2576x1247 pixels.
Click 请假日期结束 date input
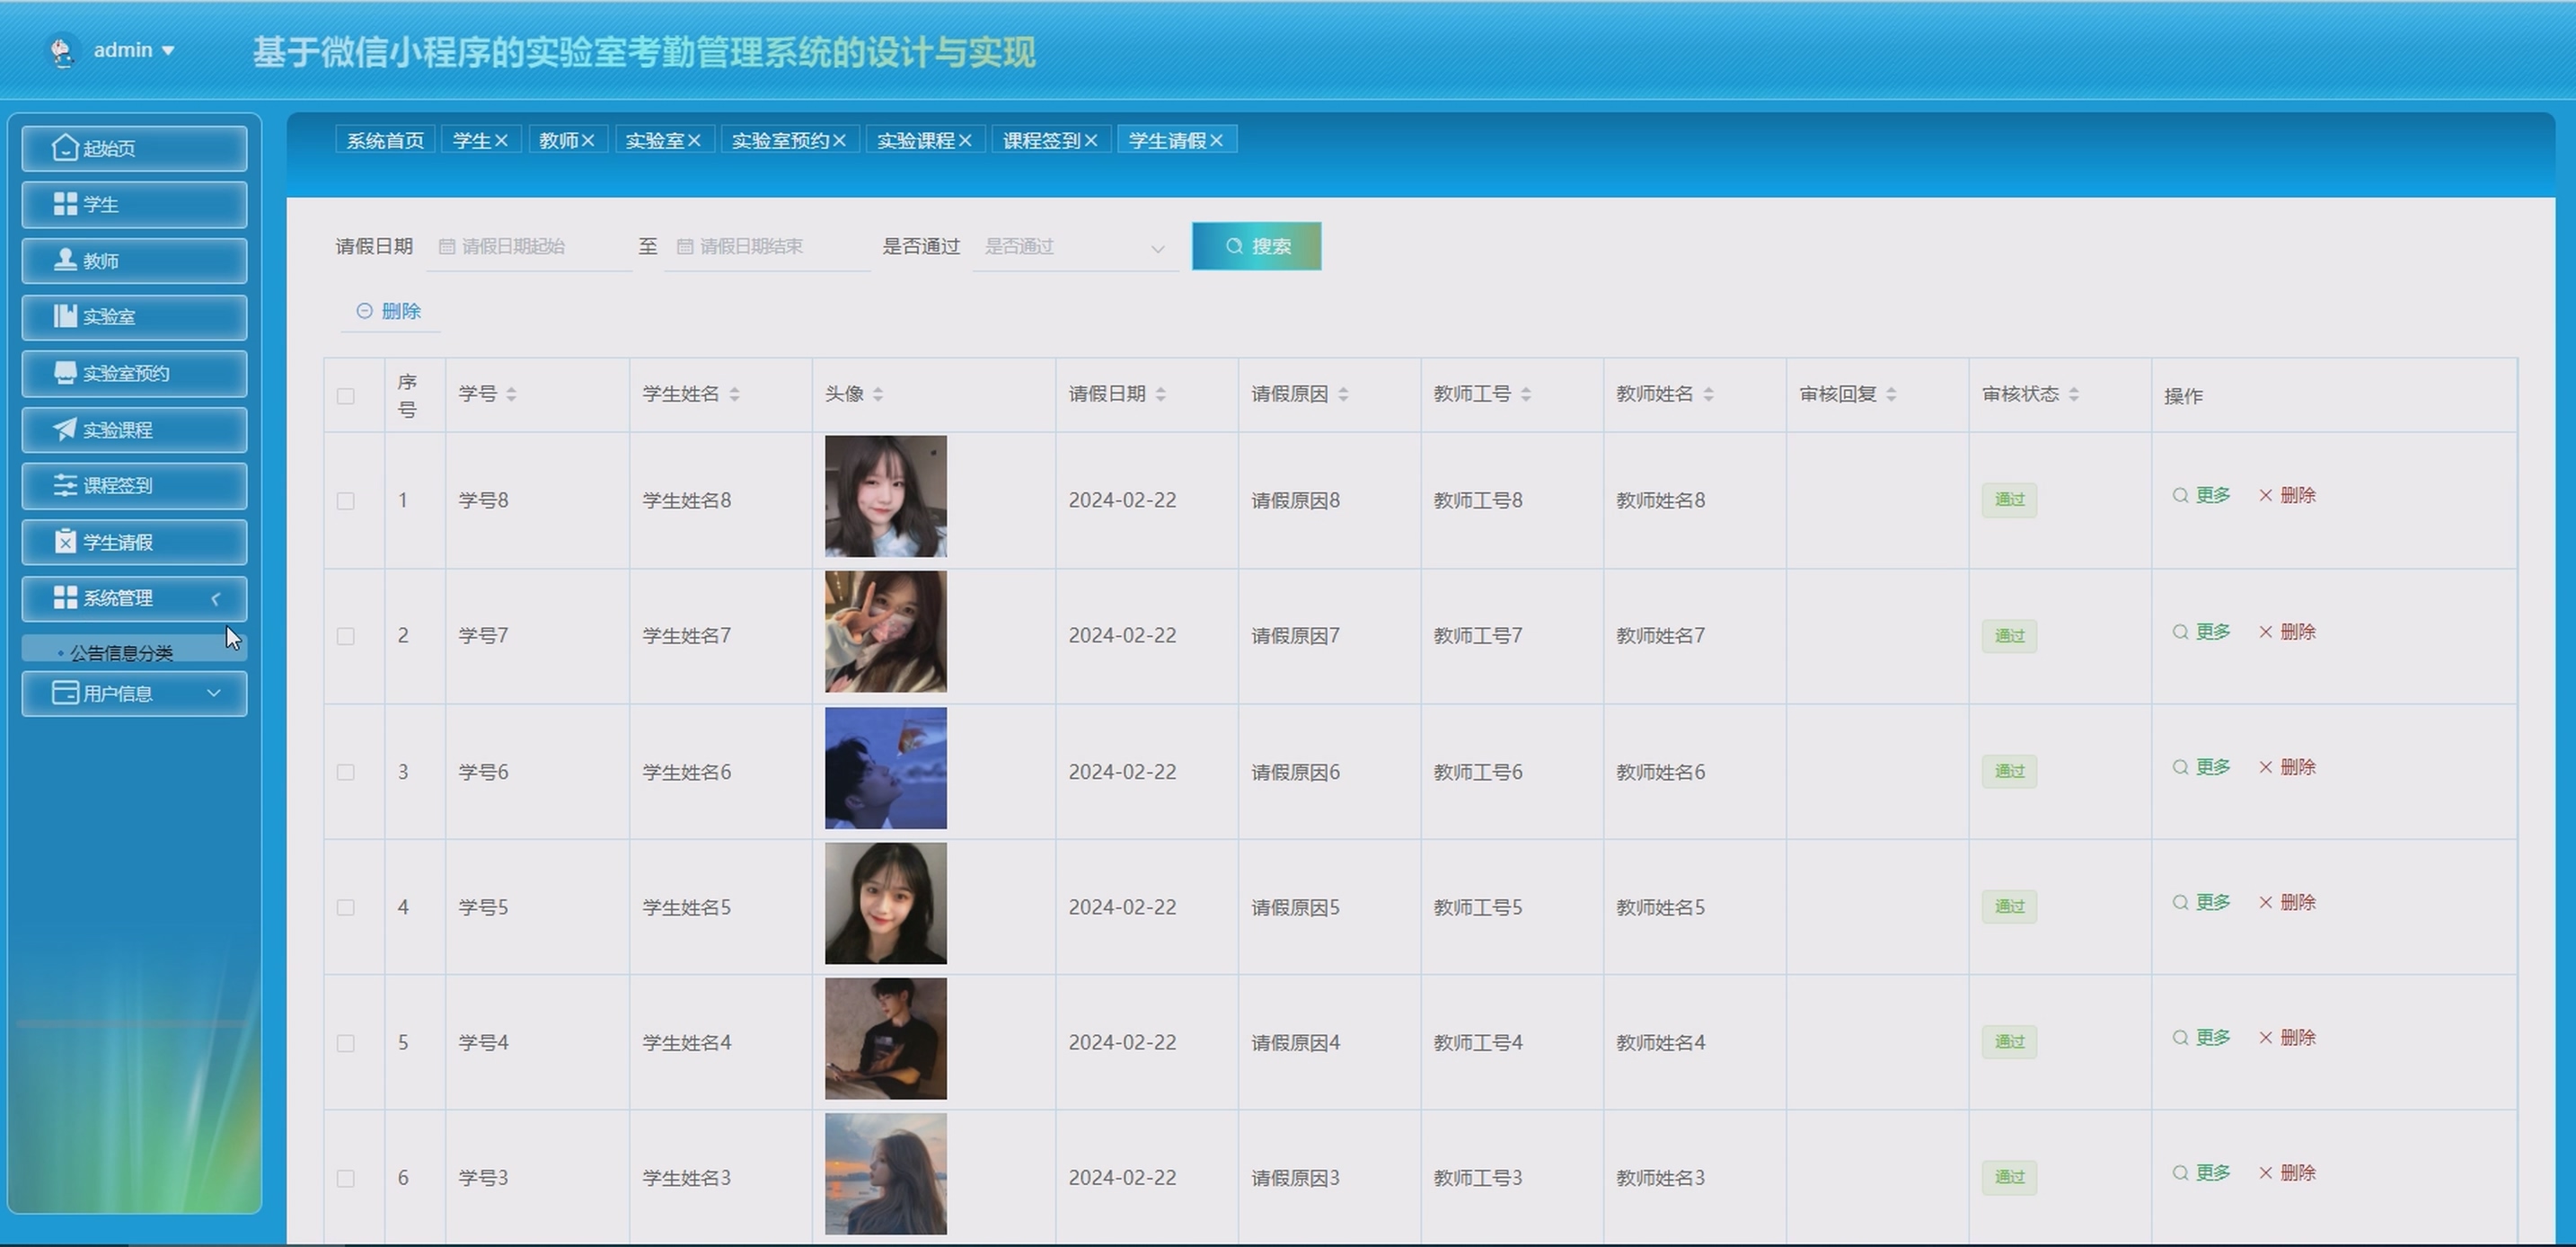point(767,246)
